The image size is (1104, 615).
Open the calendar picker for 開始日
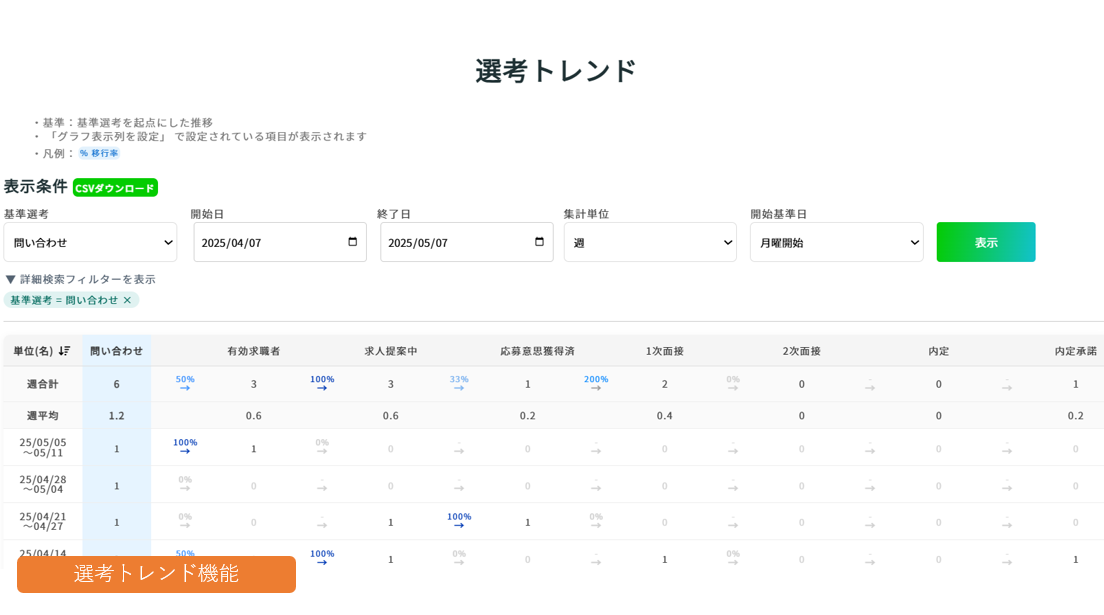(352, 242)
